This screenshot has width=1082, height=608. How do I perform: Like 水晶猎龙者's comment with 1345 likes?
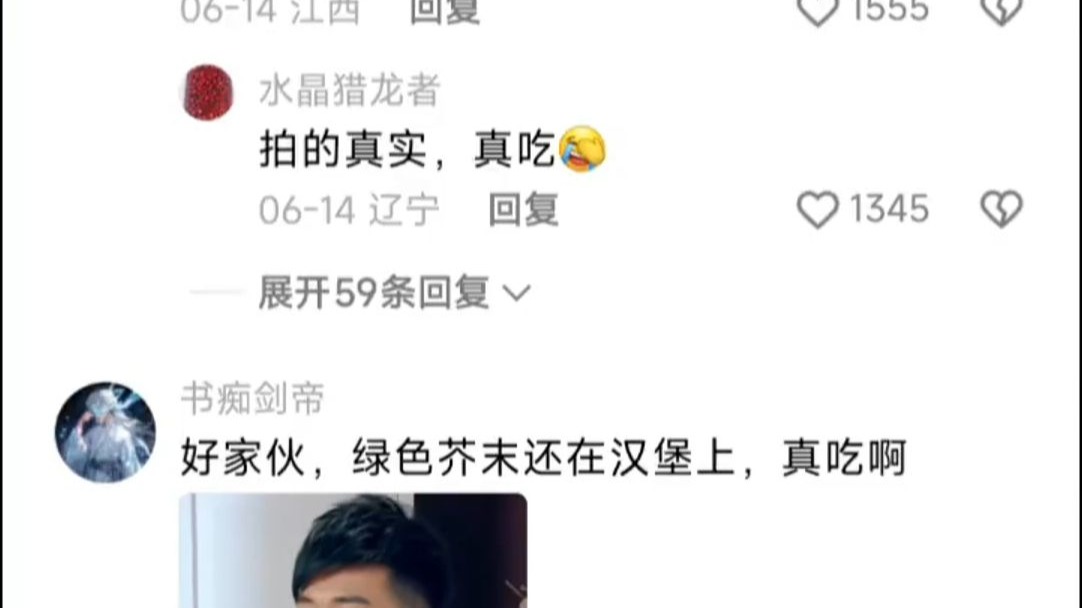pyautogui.click(x=818, y=209)
